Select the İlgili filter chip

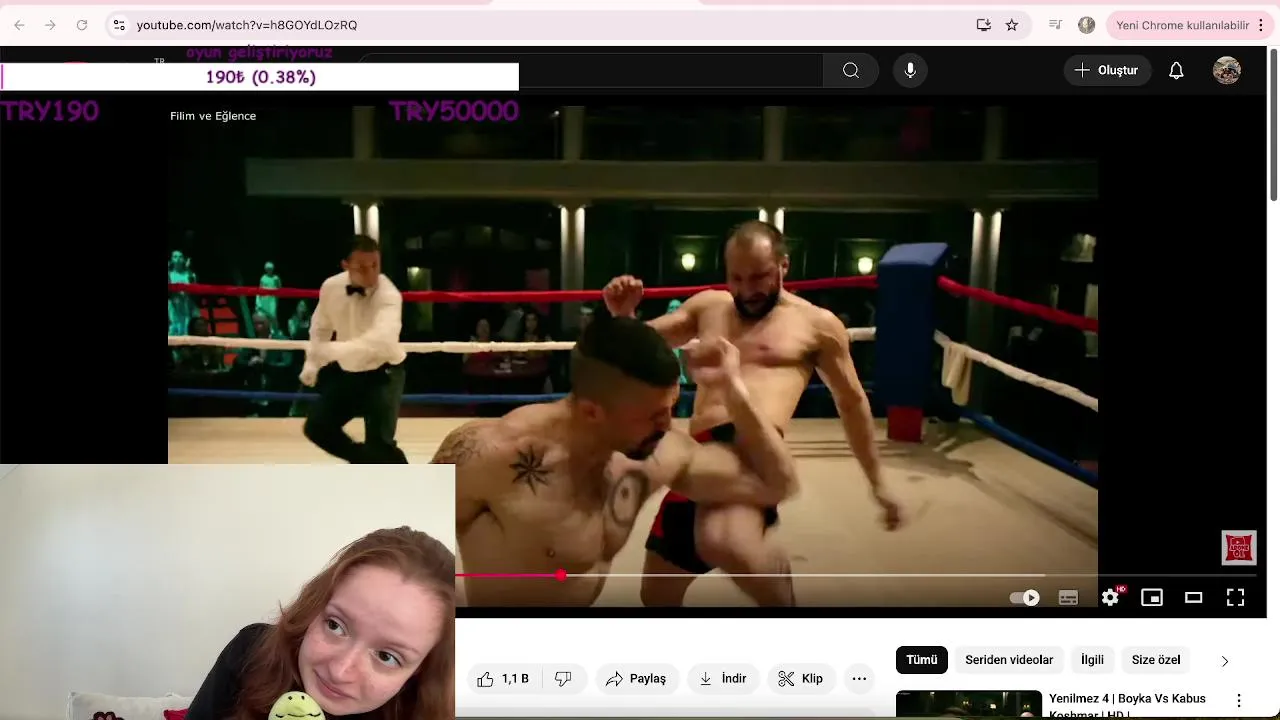click(x=1092, y=660)
